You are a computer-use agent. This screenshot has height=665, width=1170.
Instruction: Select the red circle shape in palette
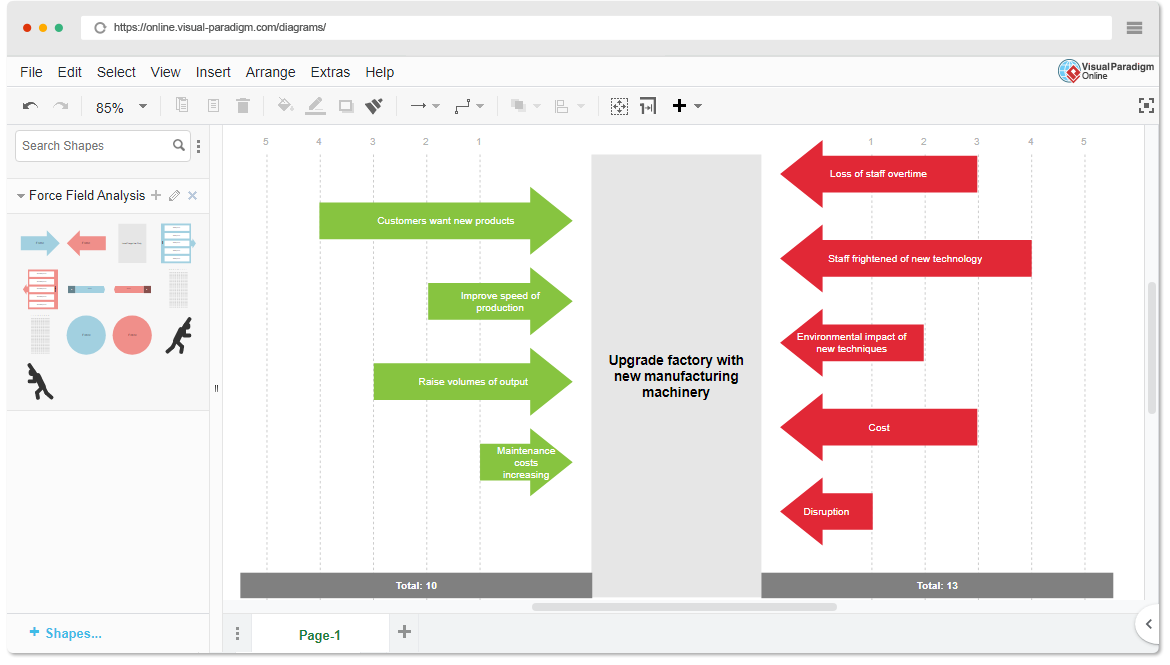[x=132, y=335]
